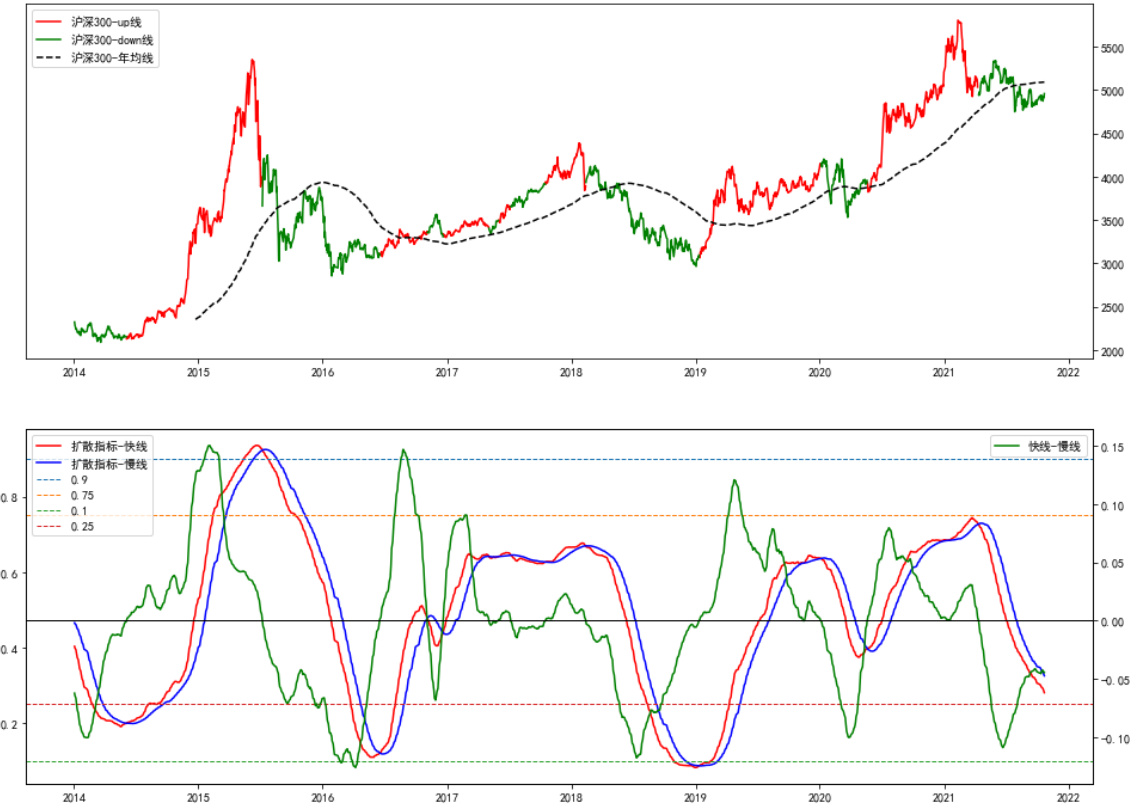Viewport: 1137px width, 810px height.
Task: Click the green line swatch beside 快线-慢线
Action: (x=1006, y=446)
